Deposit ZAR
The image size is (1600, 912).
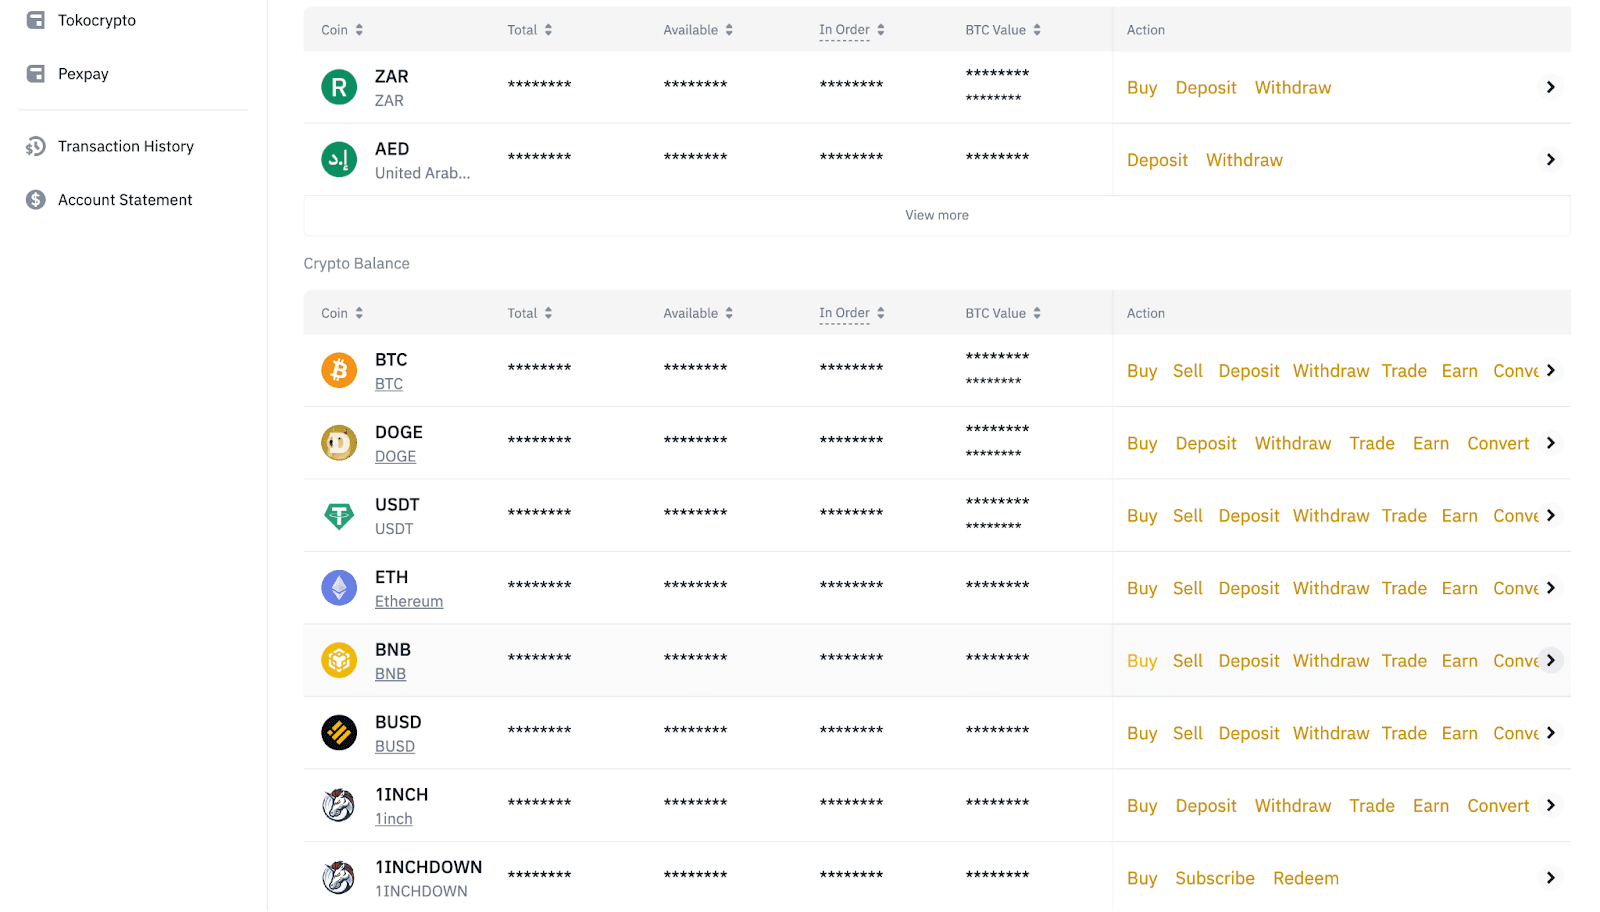[1206, 88]
